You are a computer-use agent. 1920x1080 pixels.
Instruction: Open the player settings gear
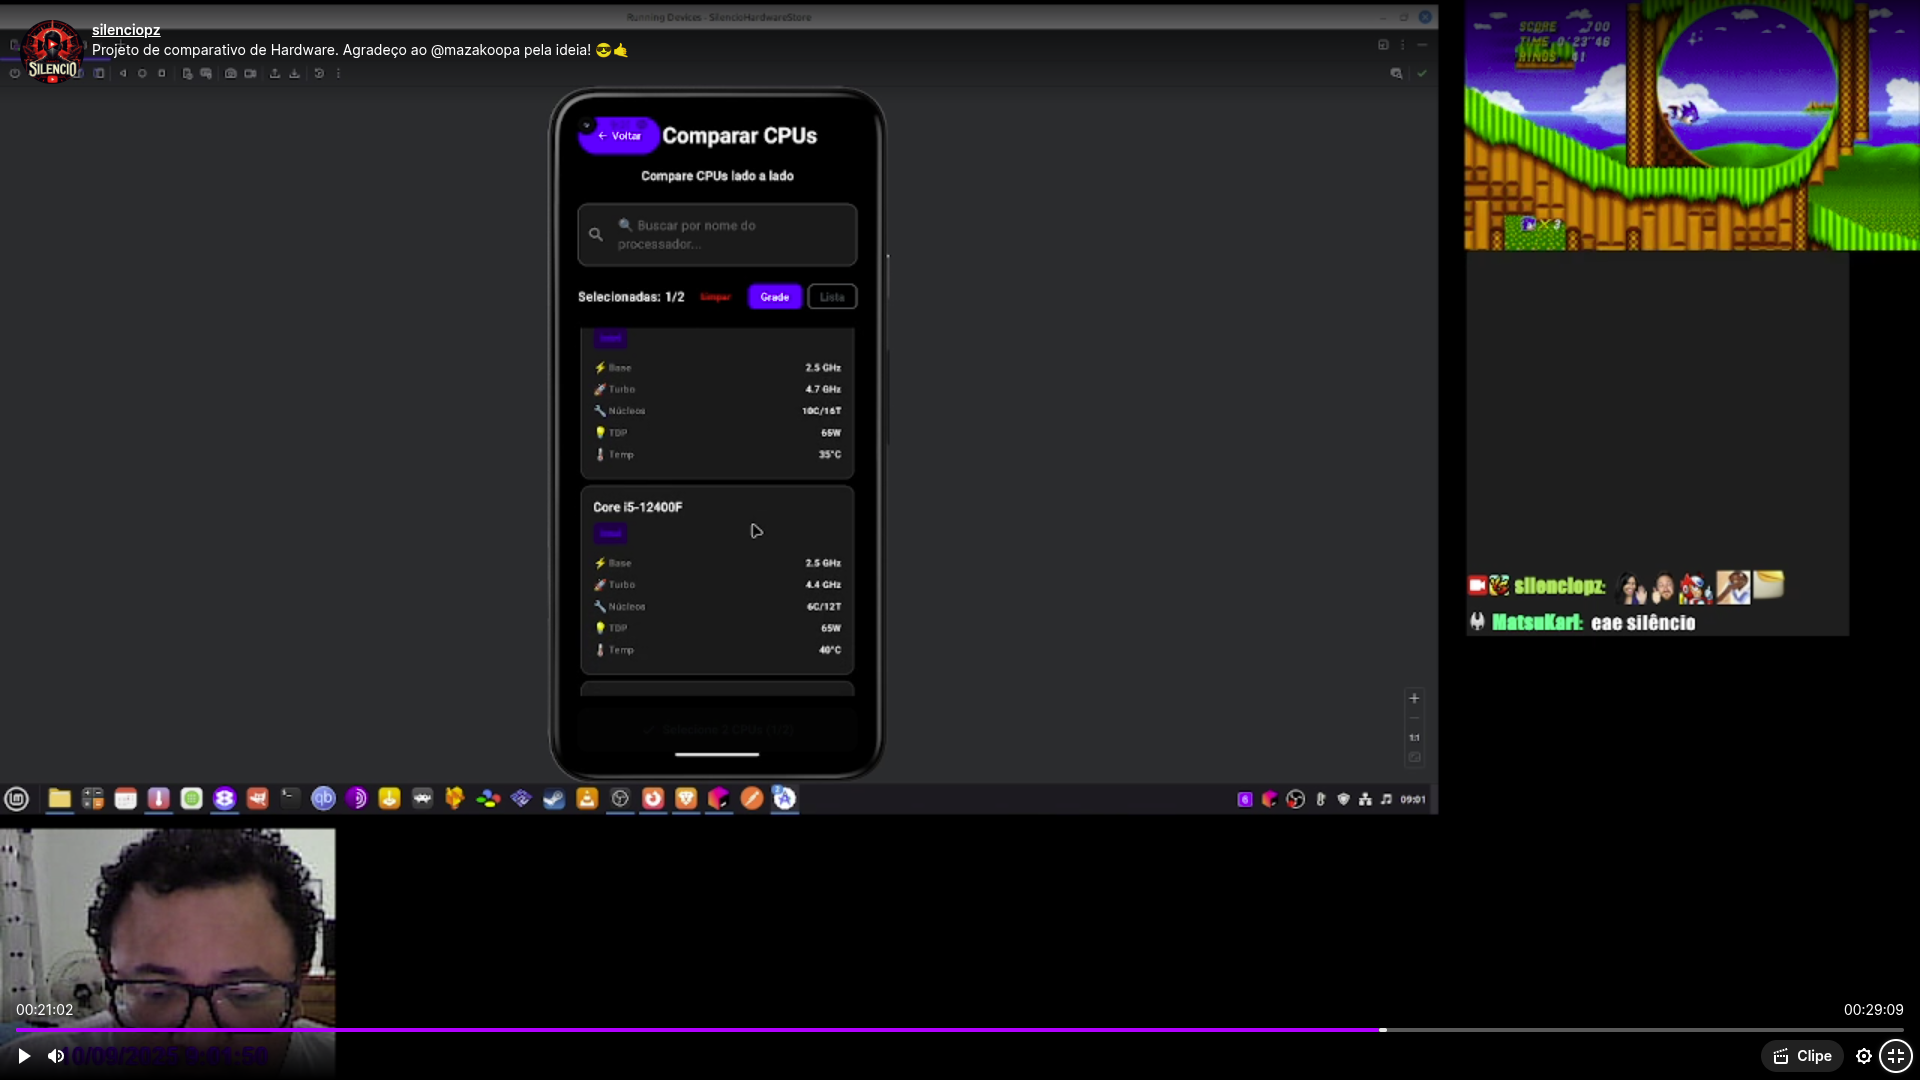(x=1864, y=1056)
